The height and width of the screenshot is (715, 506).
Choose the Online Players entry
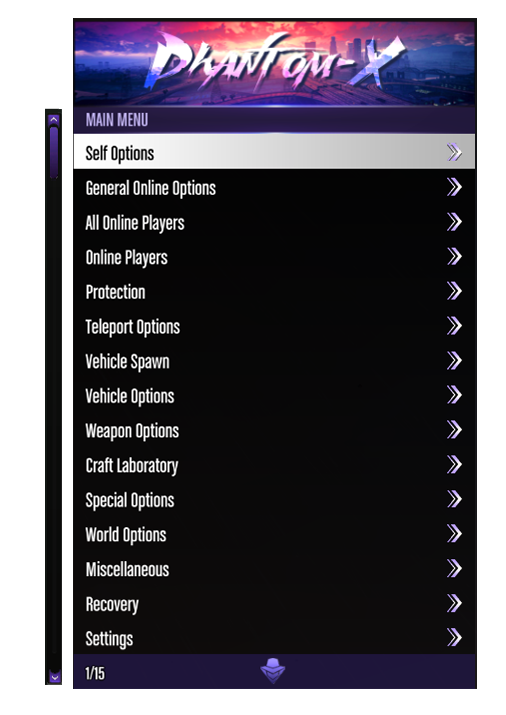(274, 257)
